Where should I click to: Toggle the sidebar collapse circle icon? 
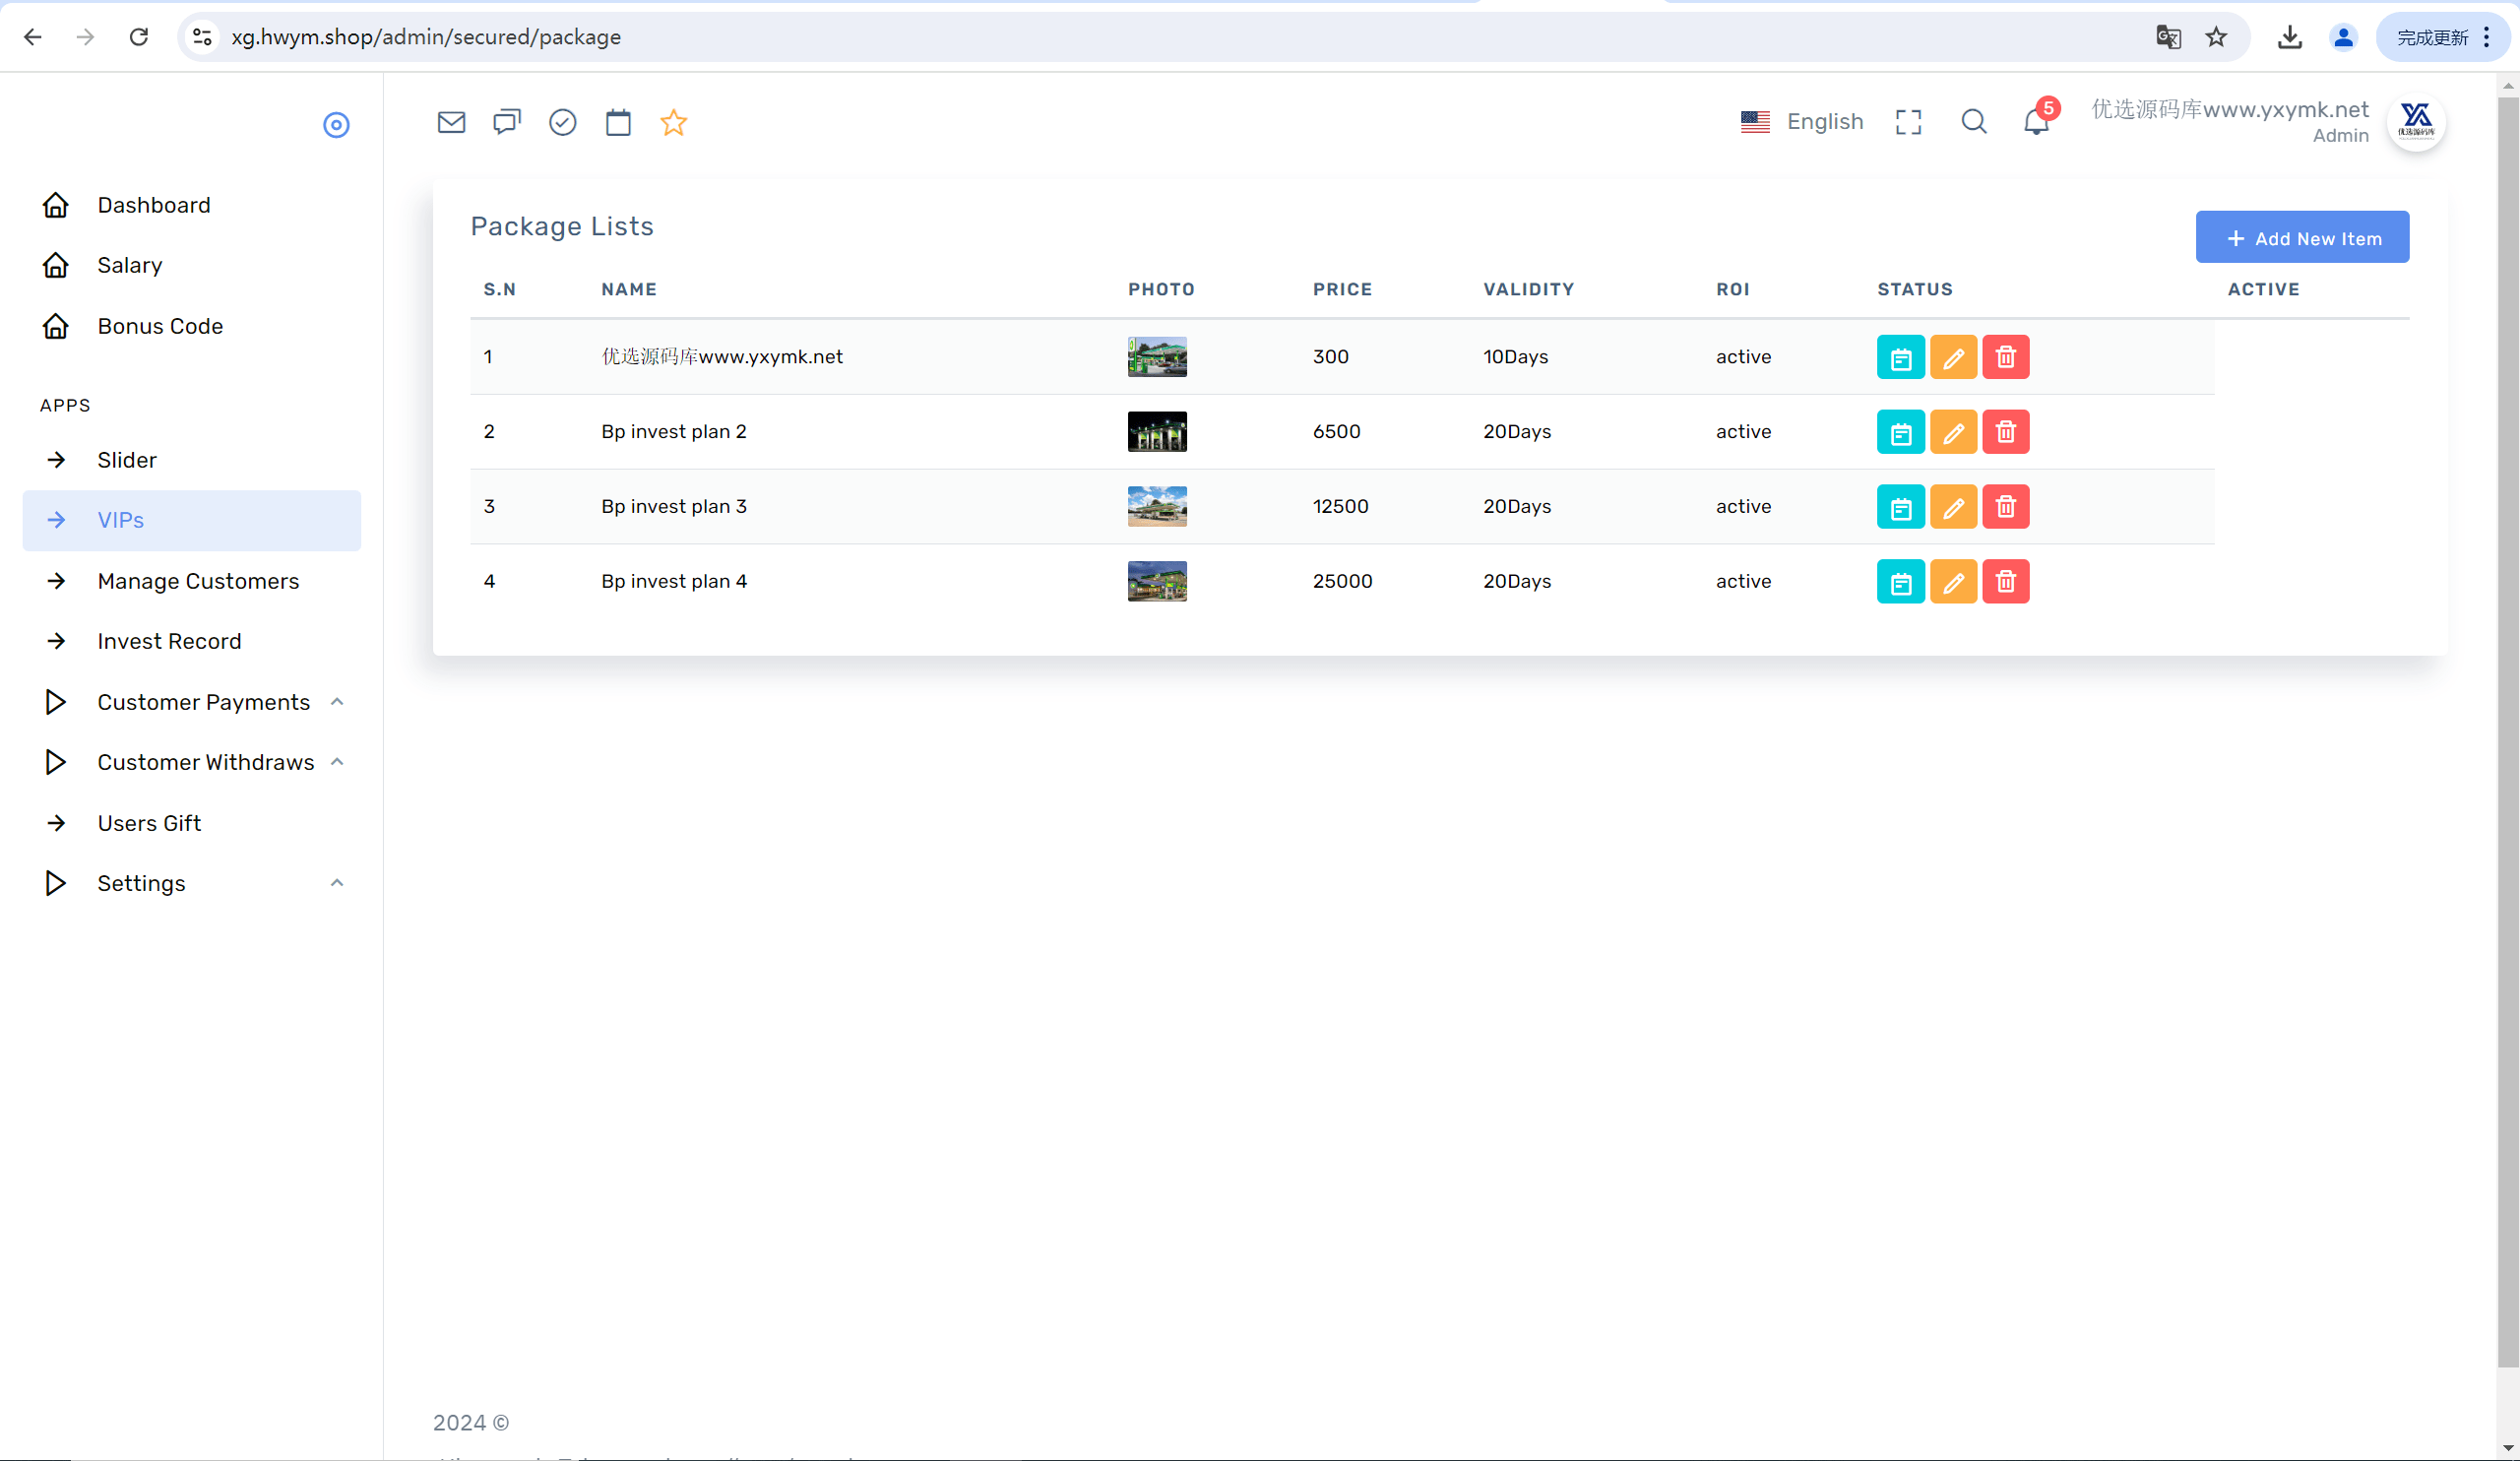tap(336, 125)
